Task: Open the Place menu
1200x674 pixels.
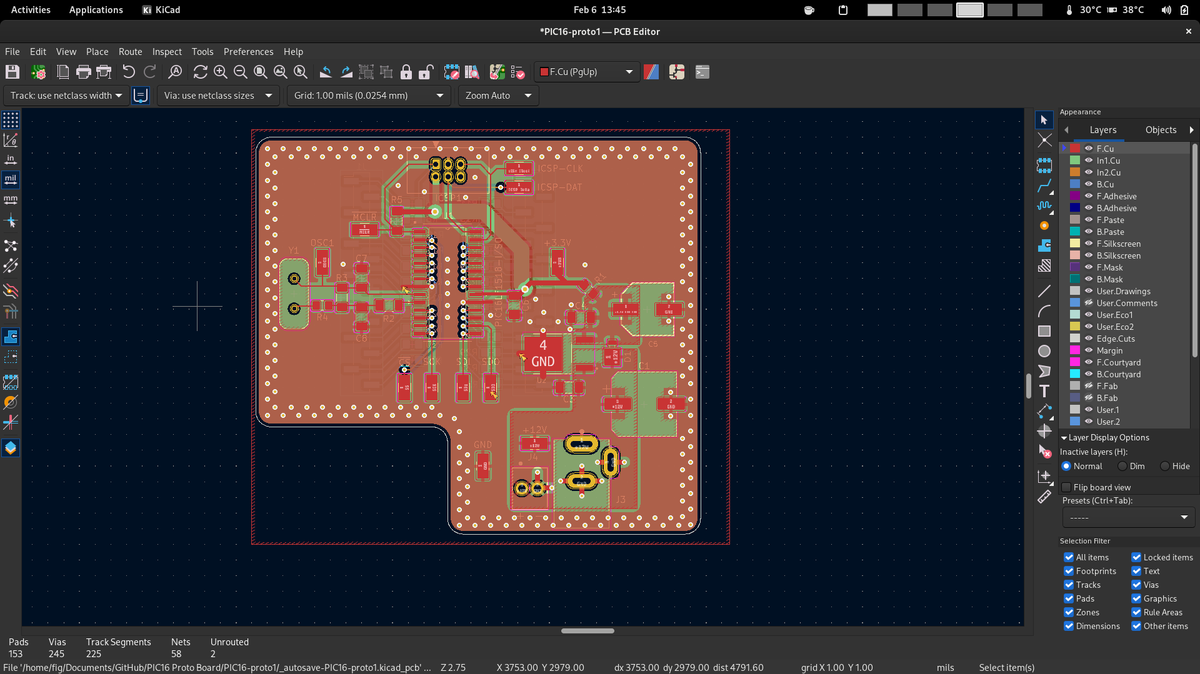Action: pos(97,51)
